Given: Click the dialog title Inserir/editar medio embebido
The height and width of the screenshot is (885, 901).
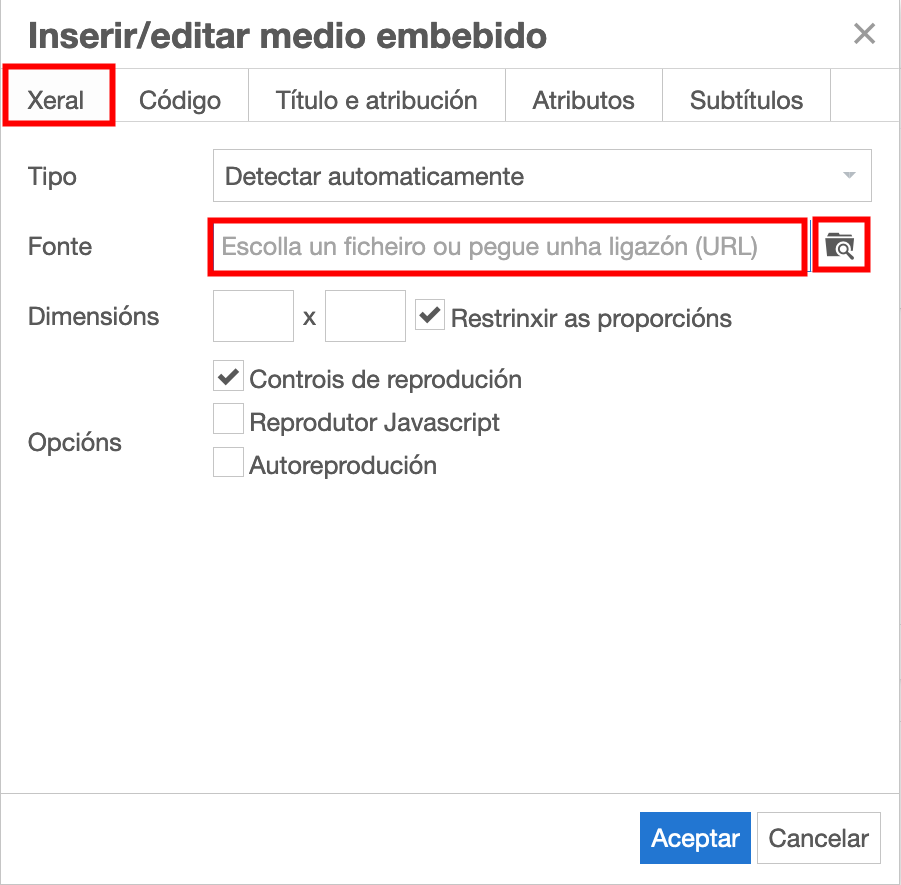Looking at the screenshot, I should (287, 37).
